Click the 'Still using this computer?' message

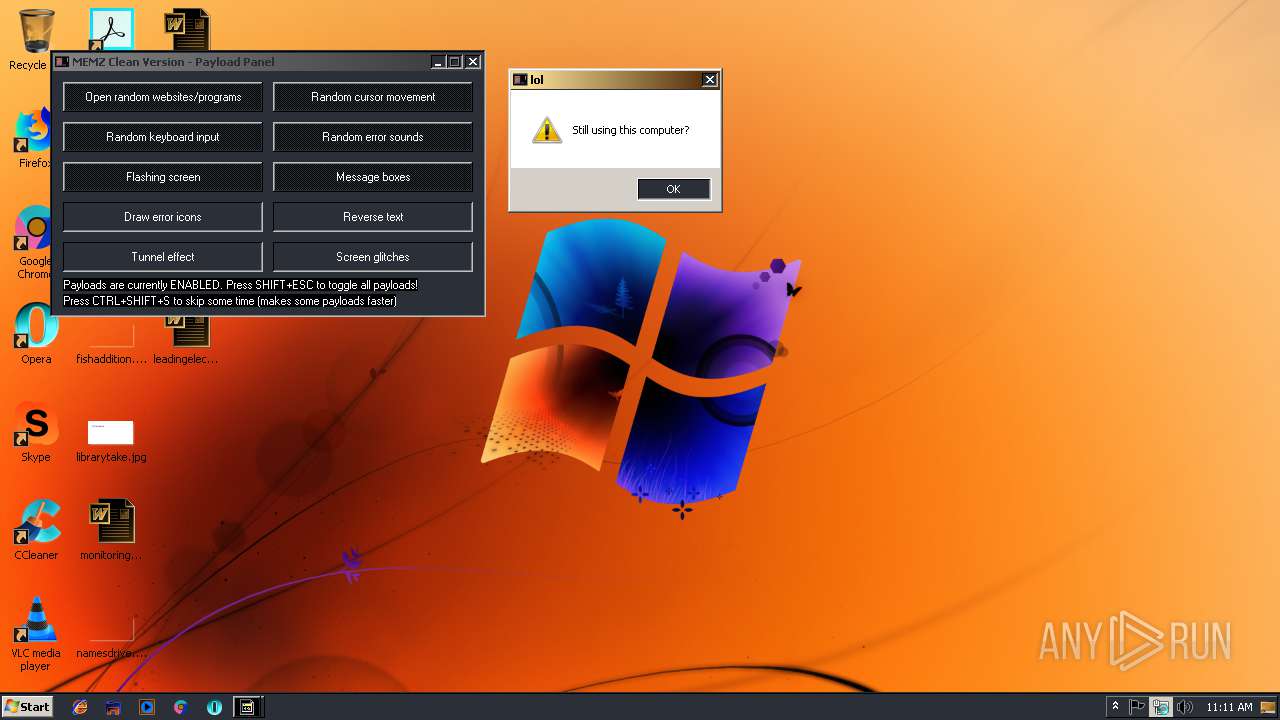click(631, 130)
